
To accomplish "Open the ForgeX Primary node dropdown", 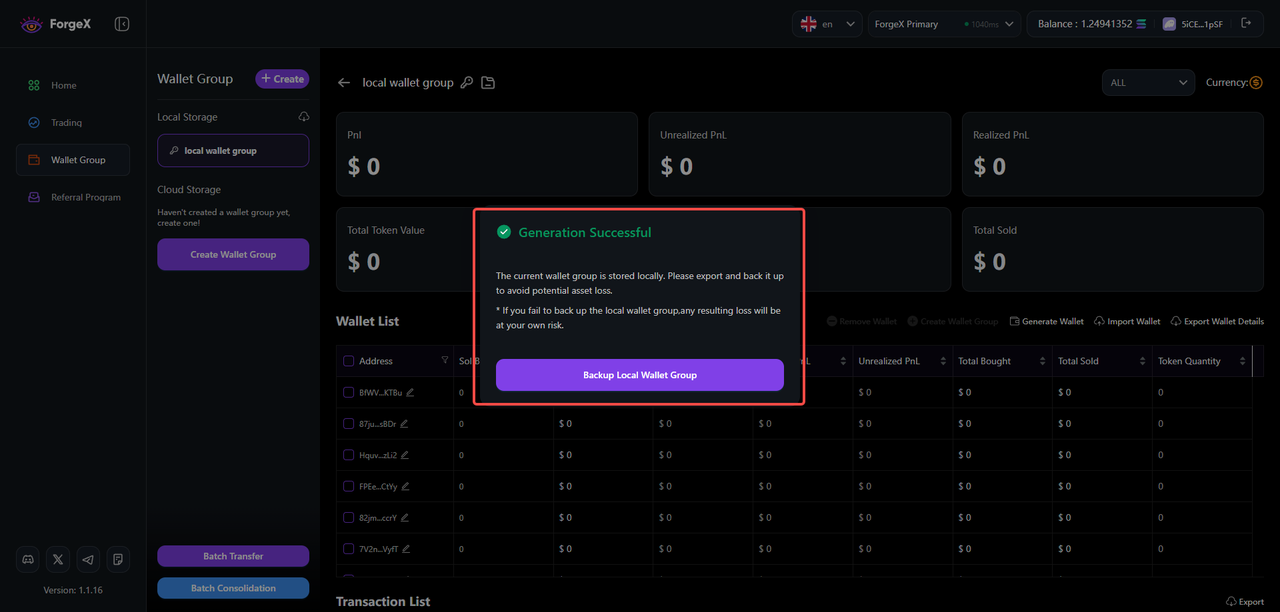I will tap(945, 24).
